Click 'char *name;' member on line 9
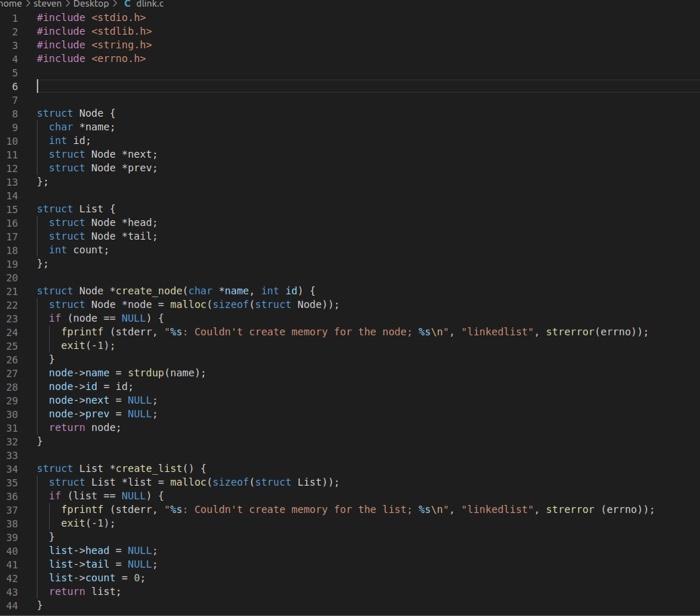This screenshot has height=616, width=700. (x=82, y=127)
